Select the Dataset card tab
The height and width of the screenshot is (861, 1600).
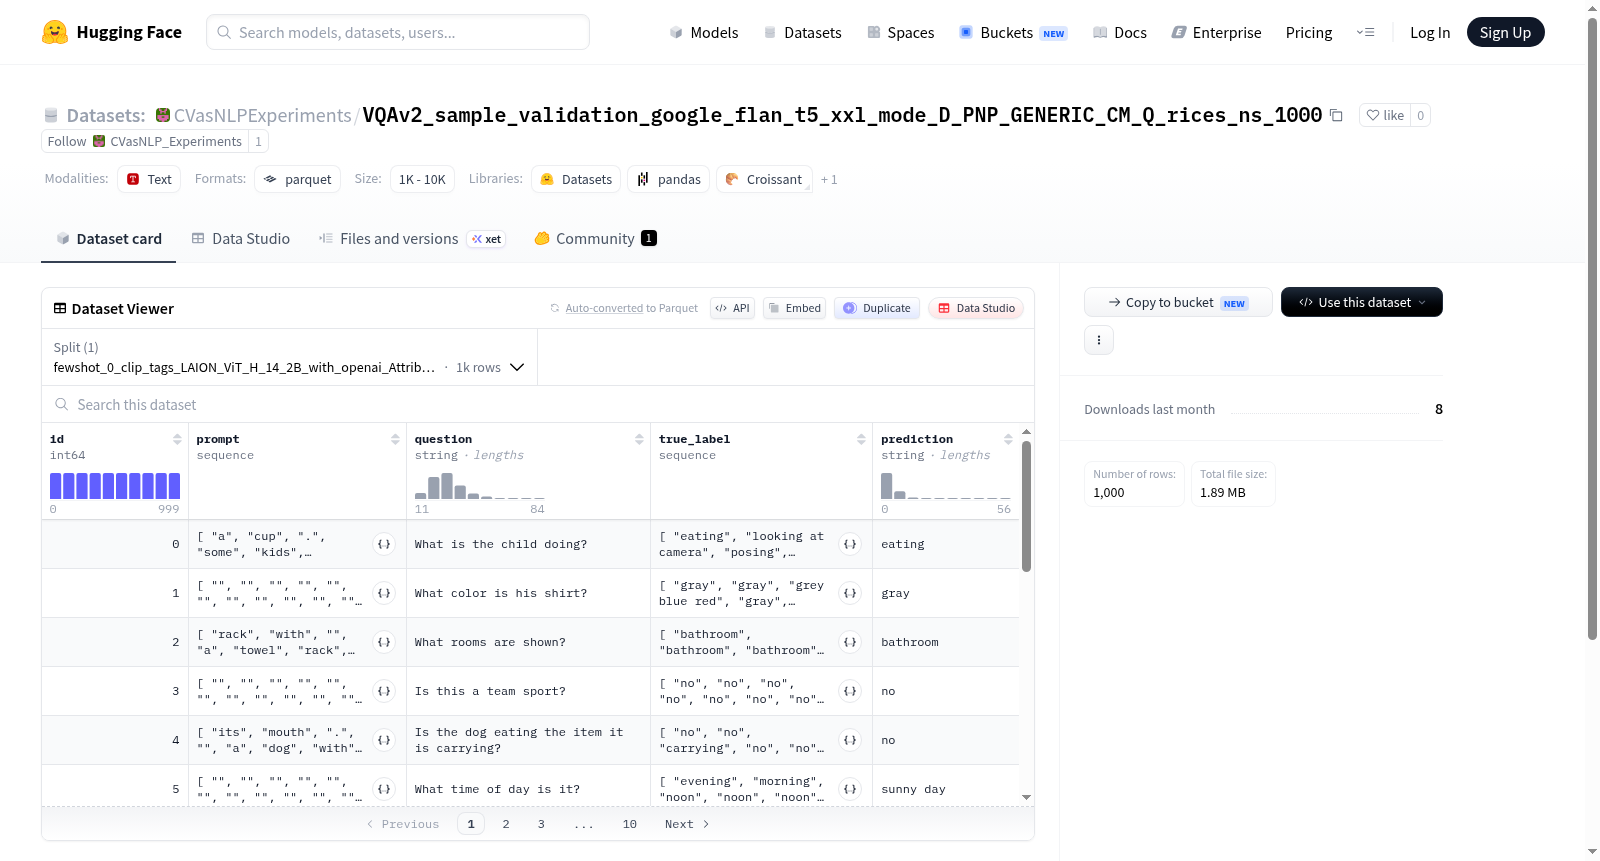click(109, 239)
